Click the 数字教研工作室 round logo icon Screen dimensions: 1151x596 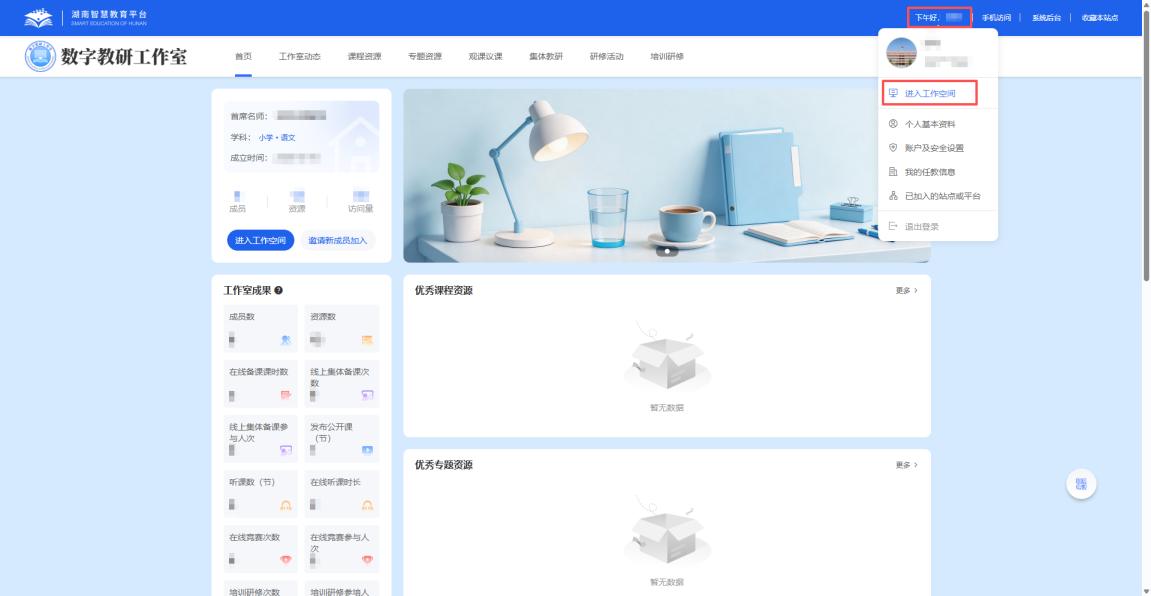click(x=40, y=57)
